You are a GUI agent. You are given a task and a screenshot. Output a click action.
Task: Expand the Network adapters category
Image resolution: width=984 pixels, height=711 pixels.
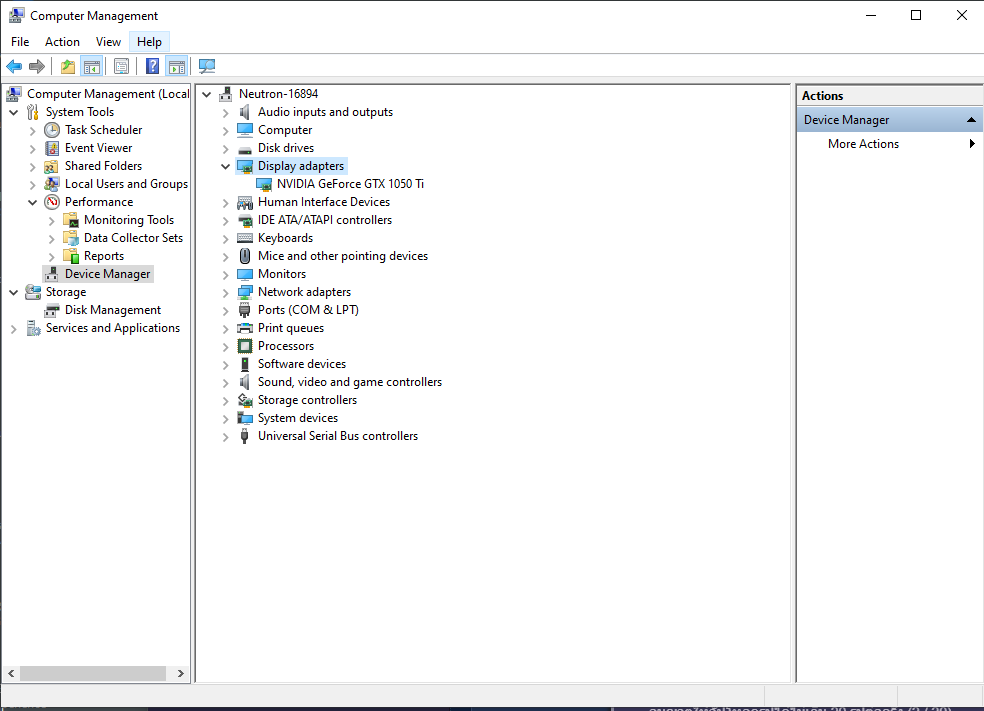pyautogui.click(x=225, y=292)
